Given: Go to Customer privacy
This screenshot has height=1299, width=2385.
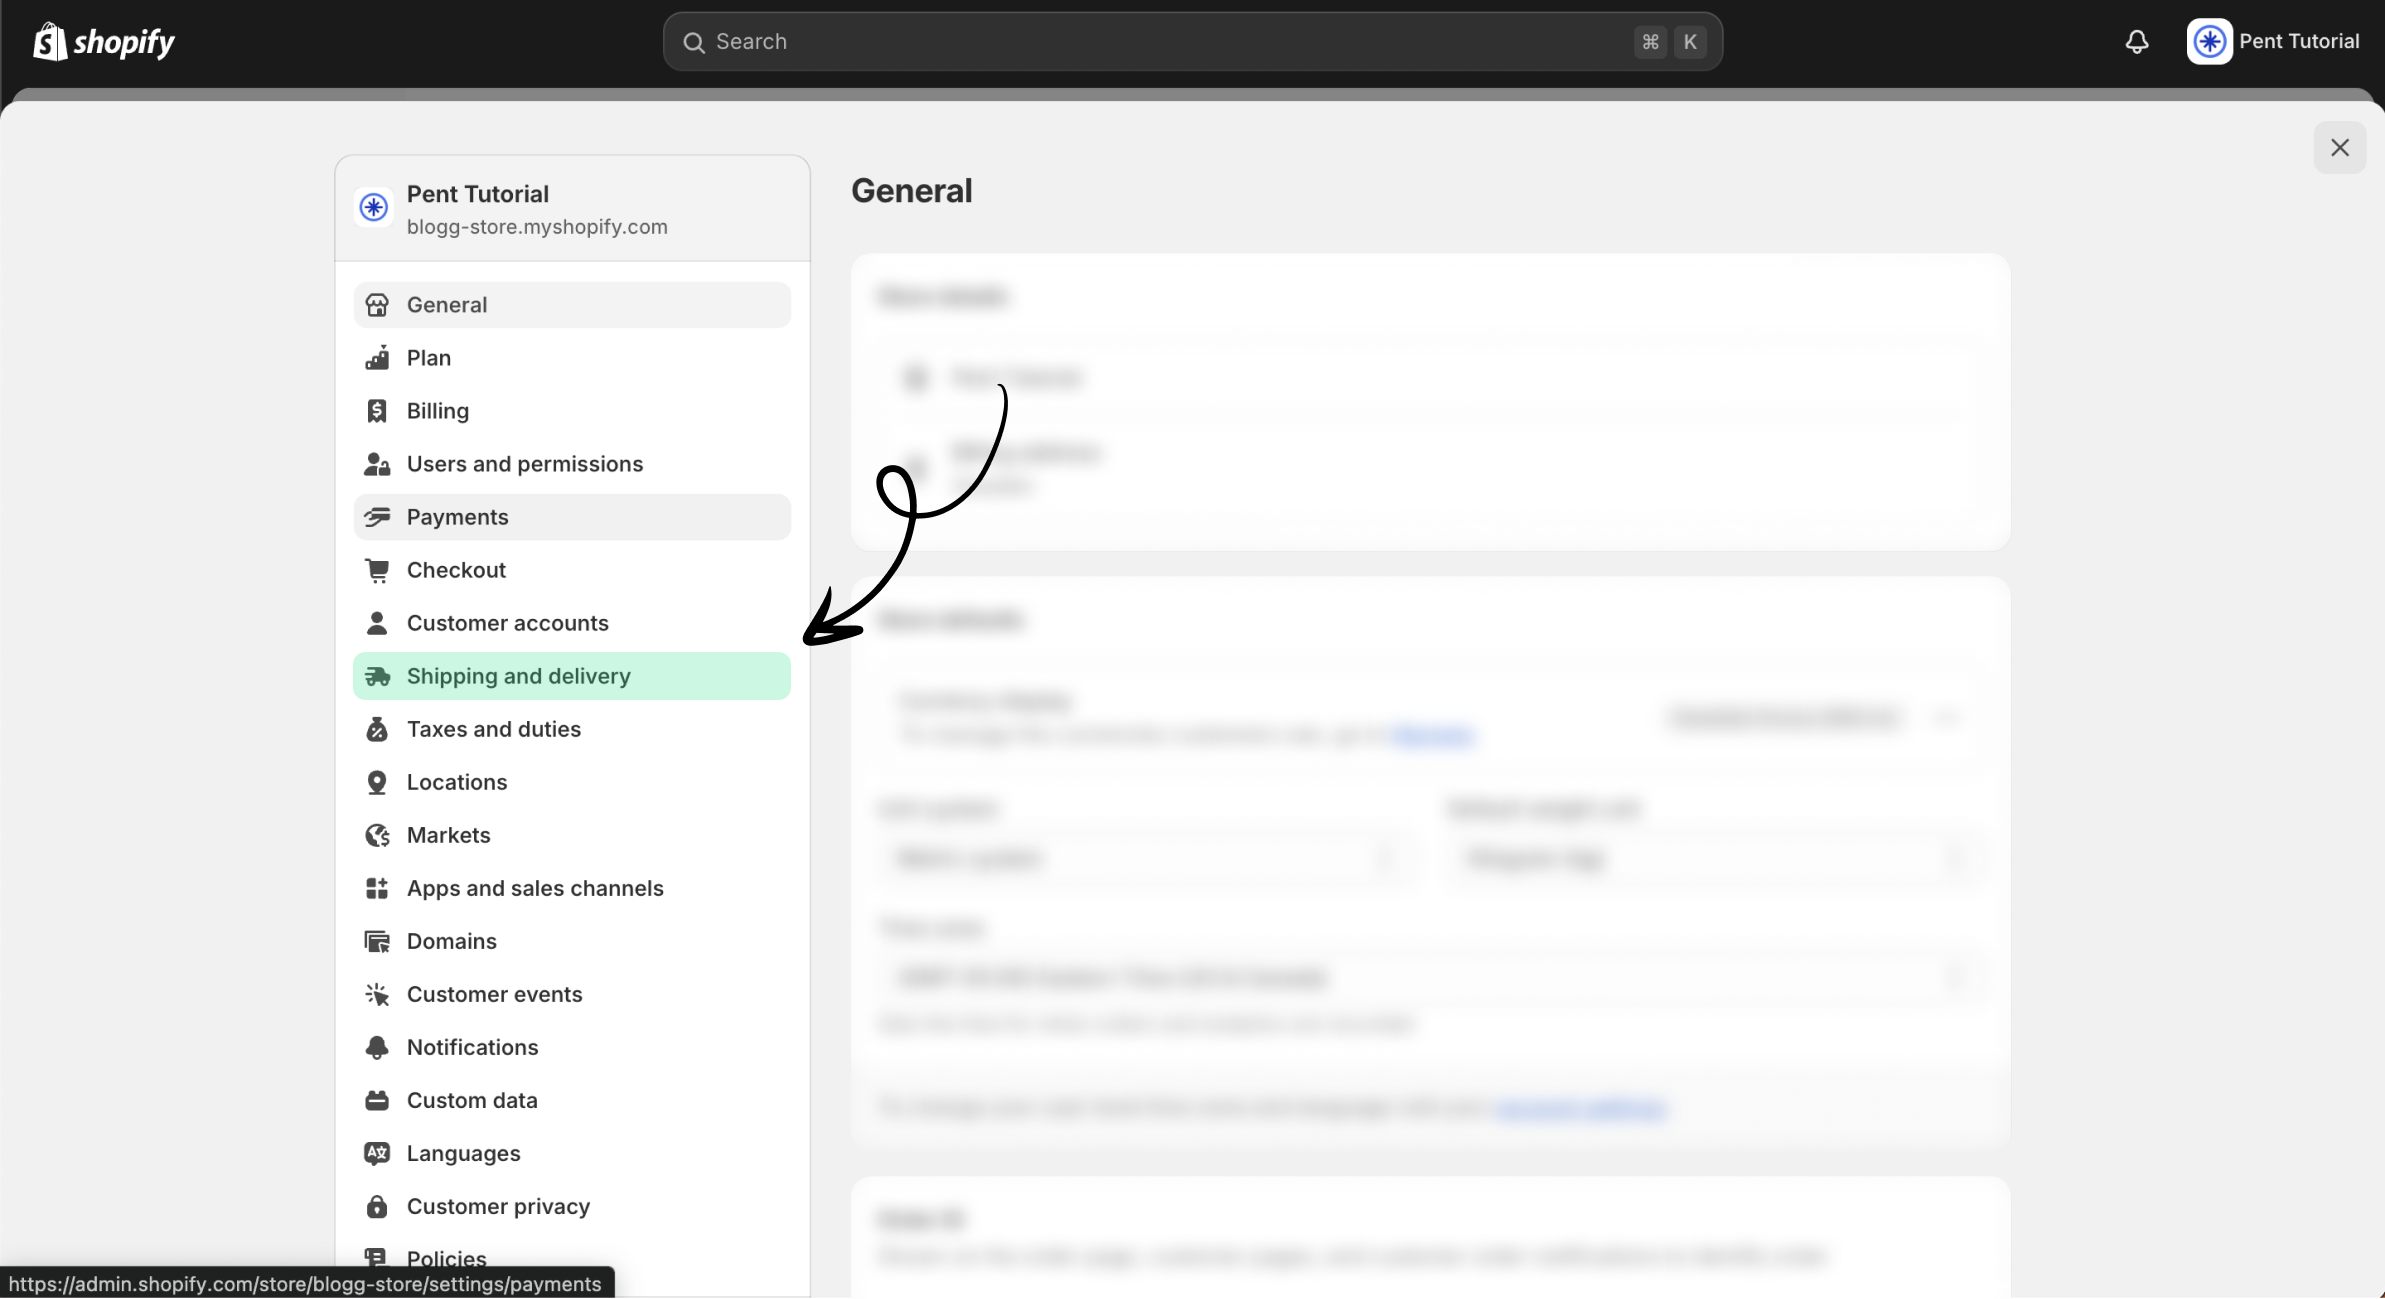Looking at the screenshot, I should point(572,1206).
